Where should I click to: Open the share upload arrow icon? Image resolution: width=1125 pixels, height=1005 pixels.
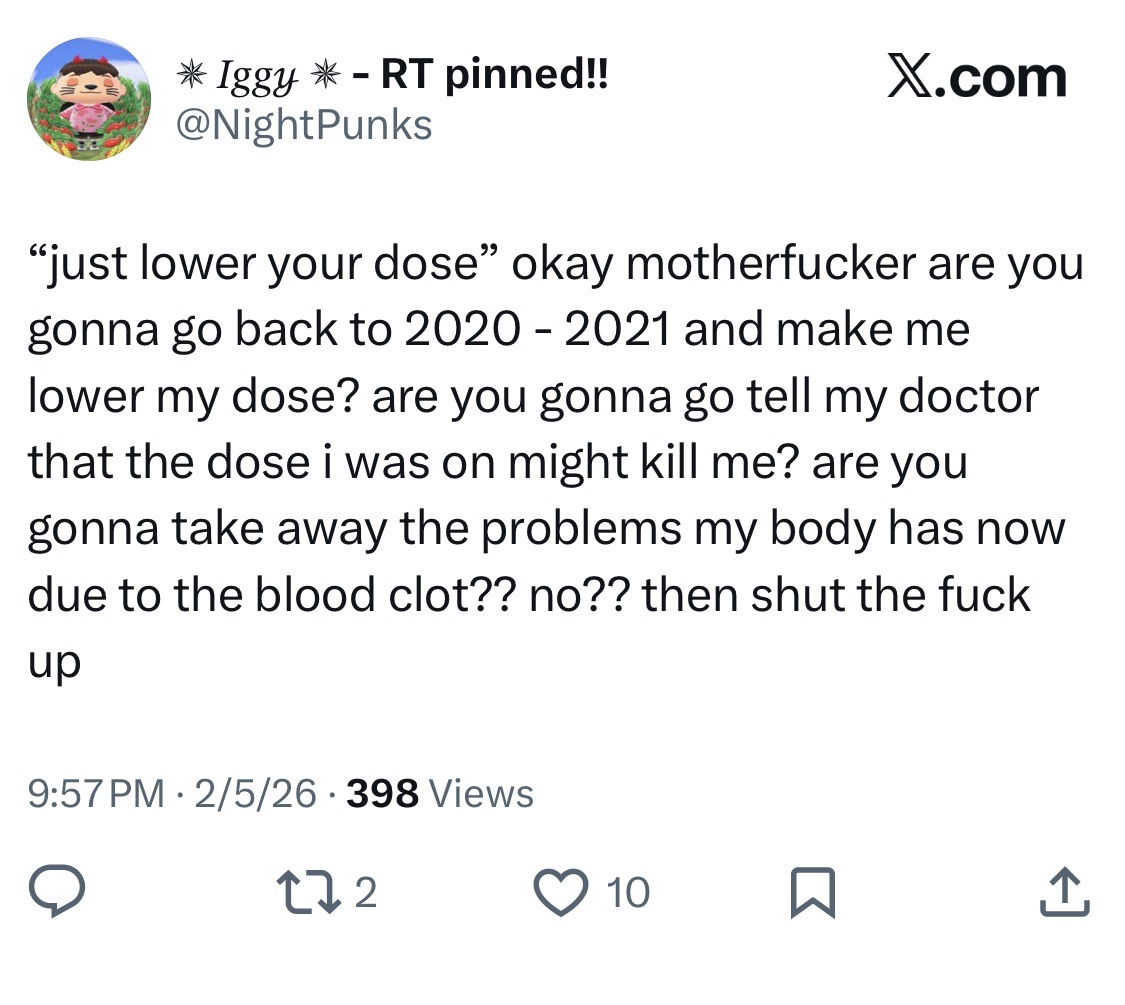1065,892
